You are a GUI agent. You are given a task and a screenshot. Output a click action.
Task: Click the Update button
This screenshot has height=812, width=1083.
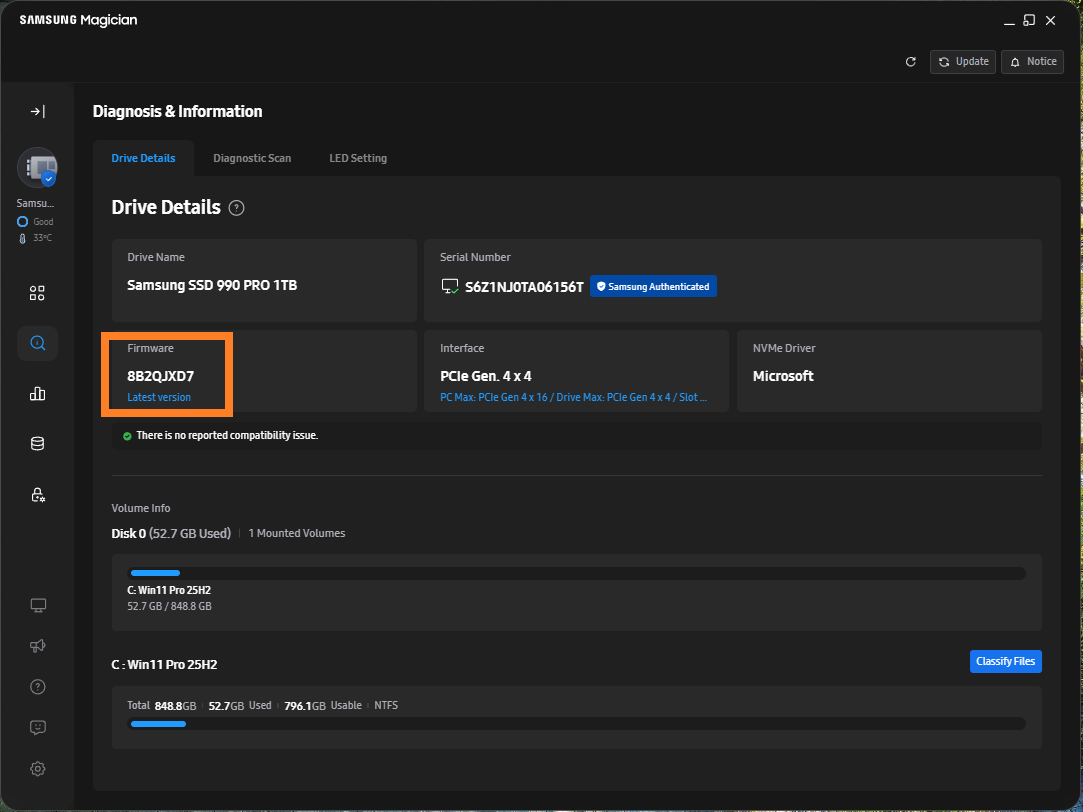click(x=962, y=62)
